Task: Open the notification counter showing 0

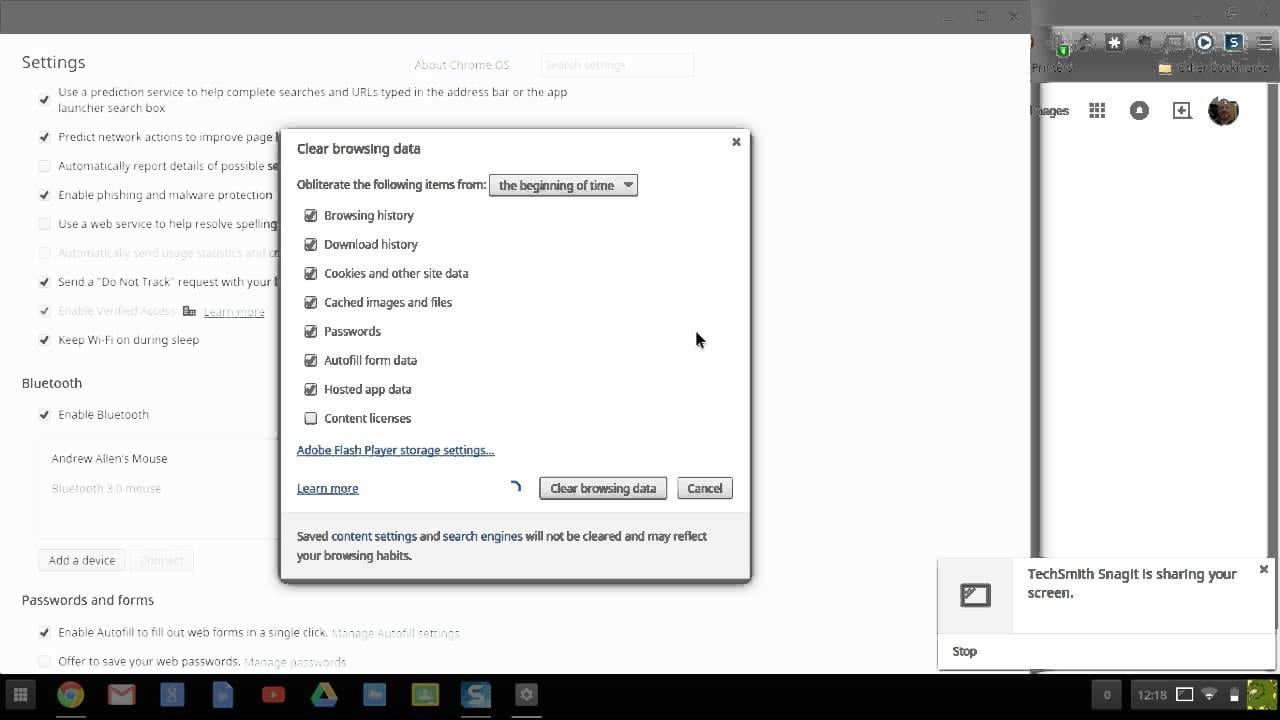Action: click(1106, 695)
